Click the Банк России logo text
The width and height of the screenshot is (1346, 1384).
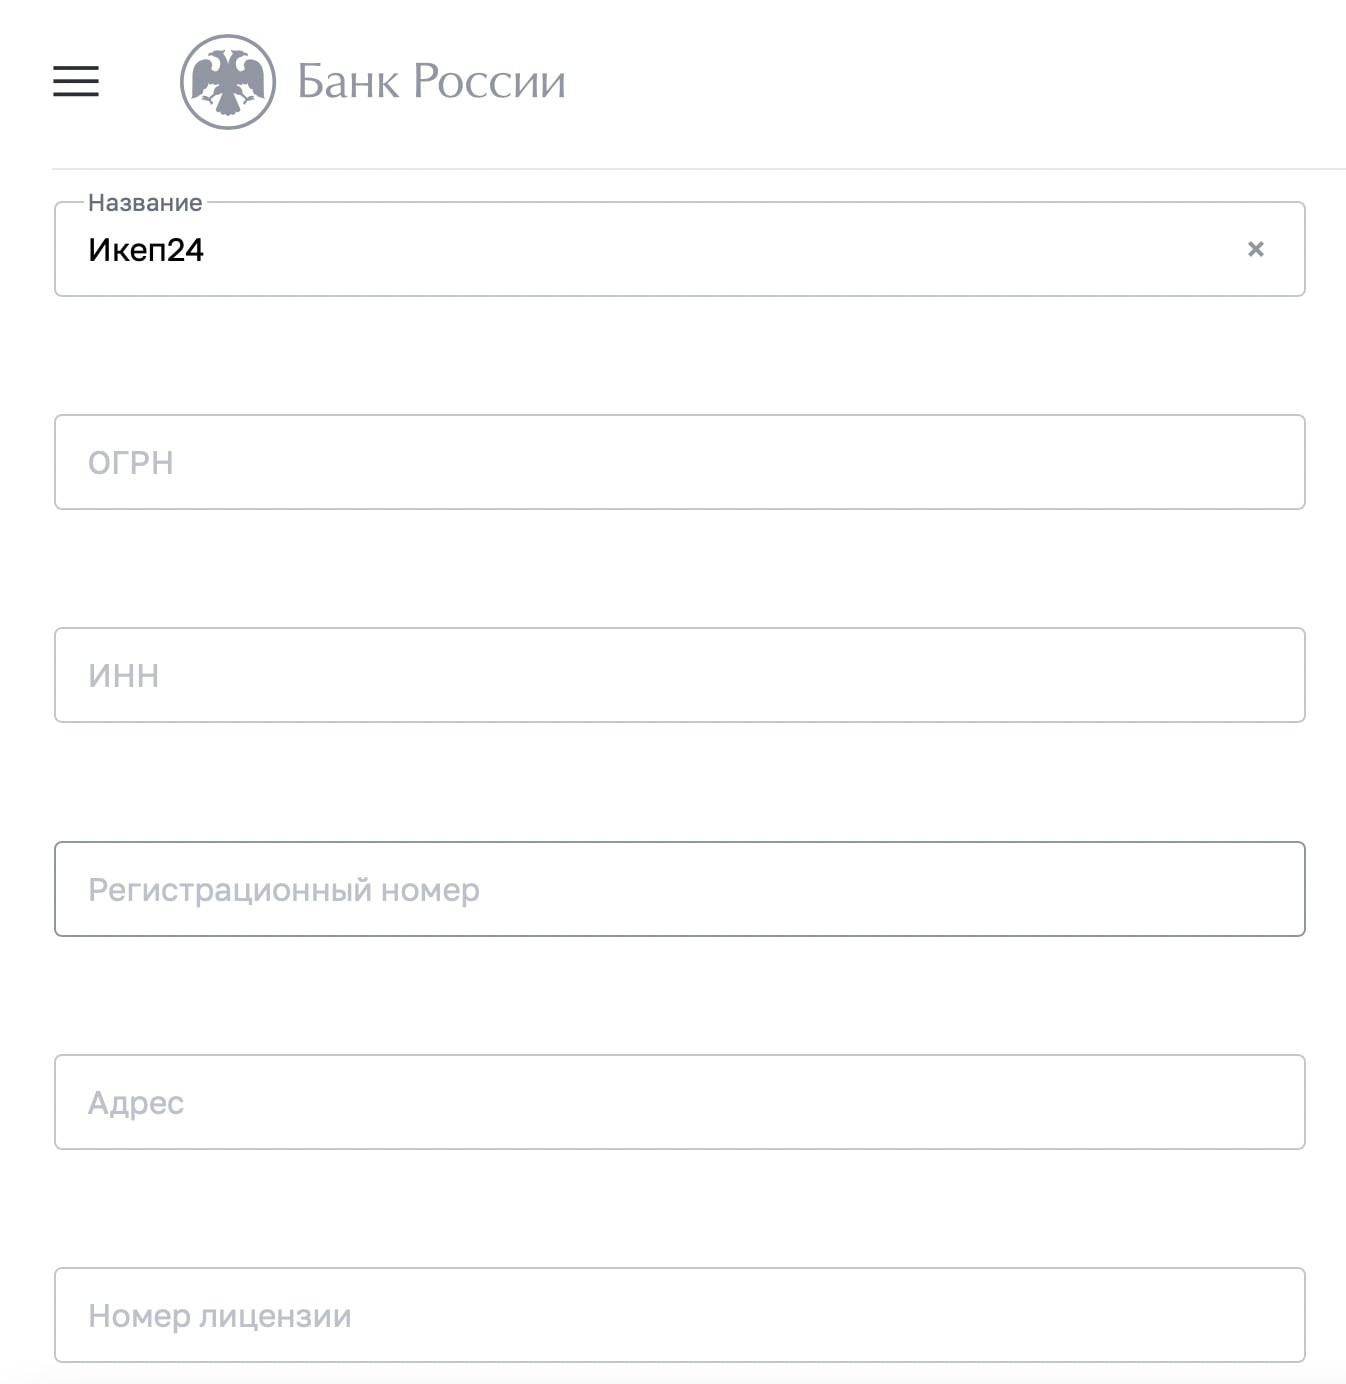432,81
